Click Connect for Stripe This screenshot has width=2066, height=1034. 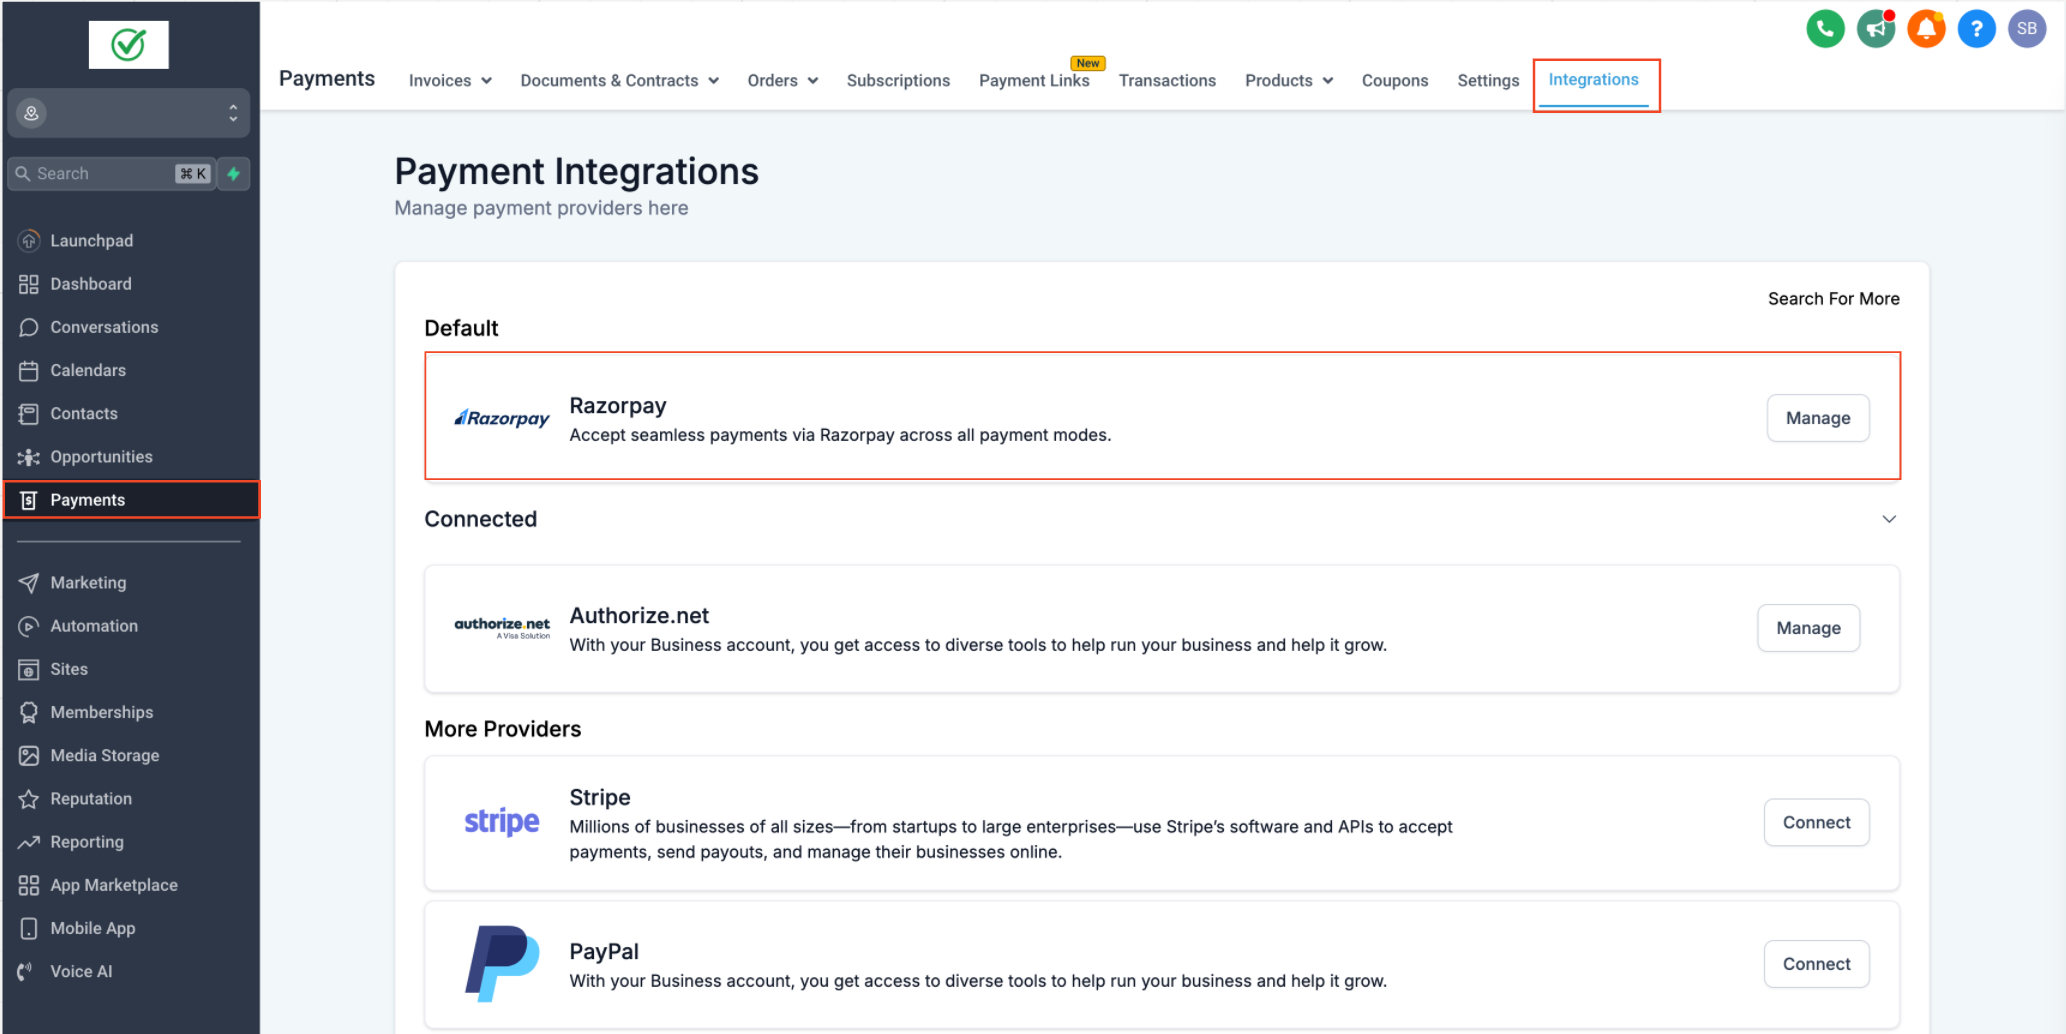click(1816, 822)
